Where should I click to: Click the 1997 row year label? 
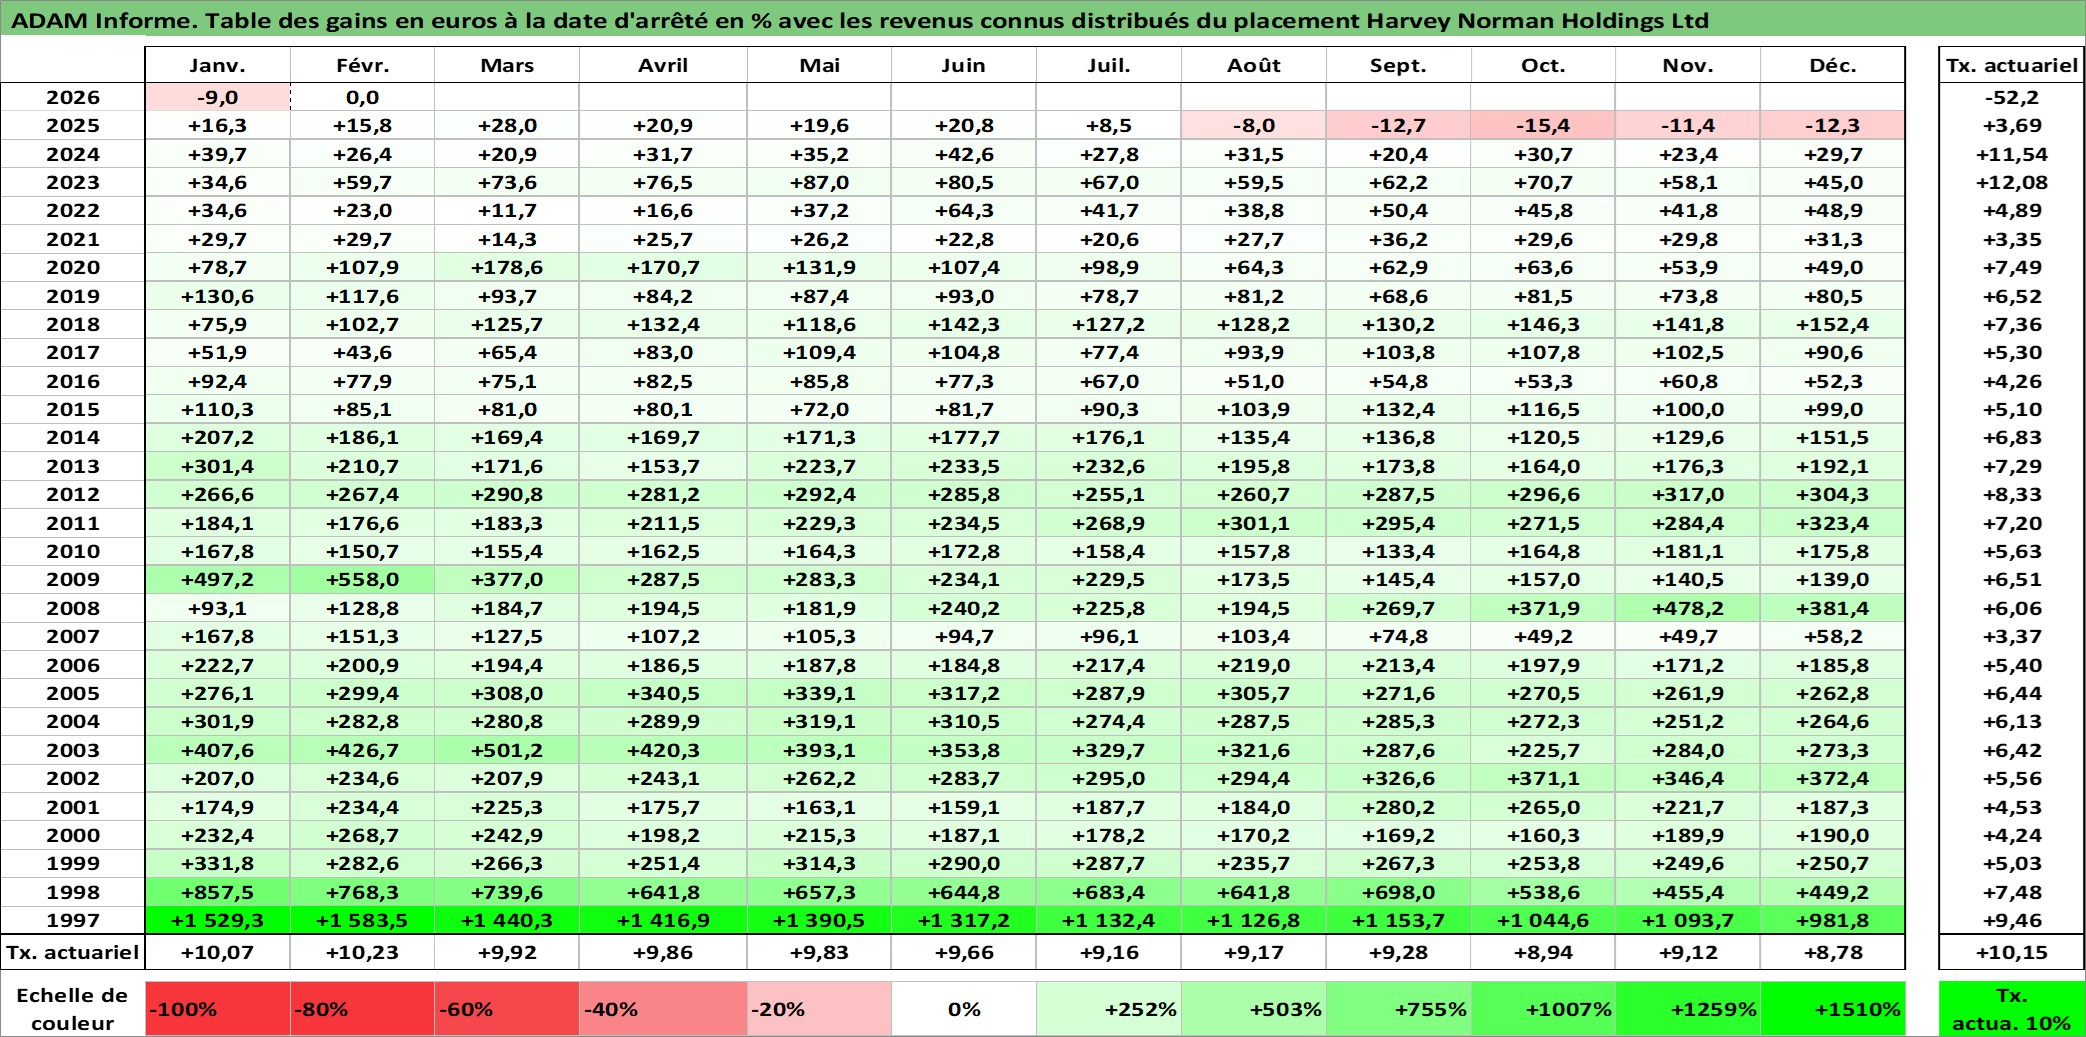pyautogui.click(x=72, y=920)
